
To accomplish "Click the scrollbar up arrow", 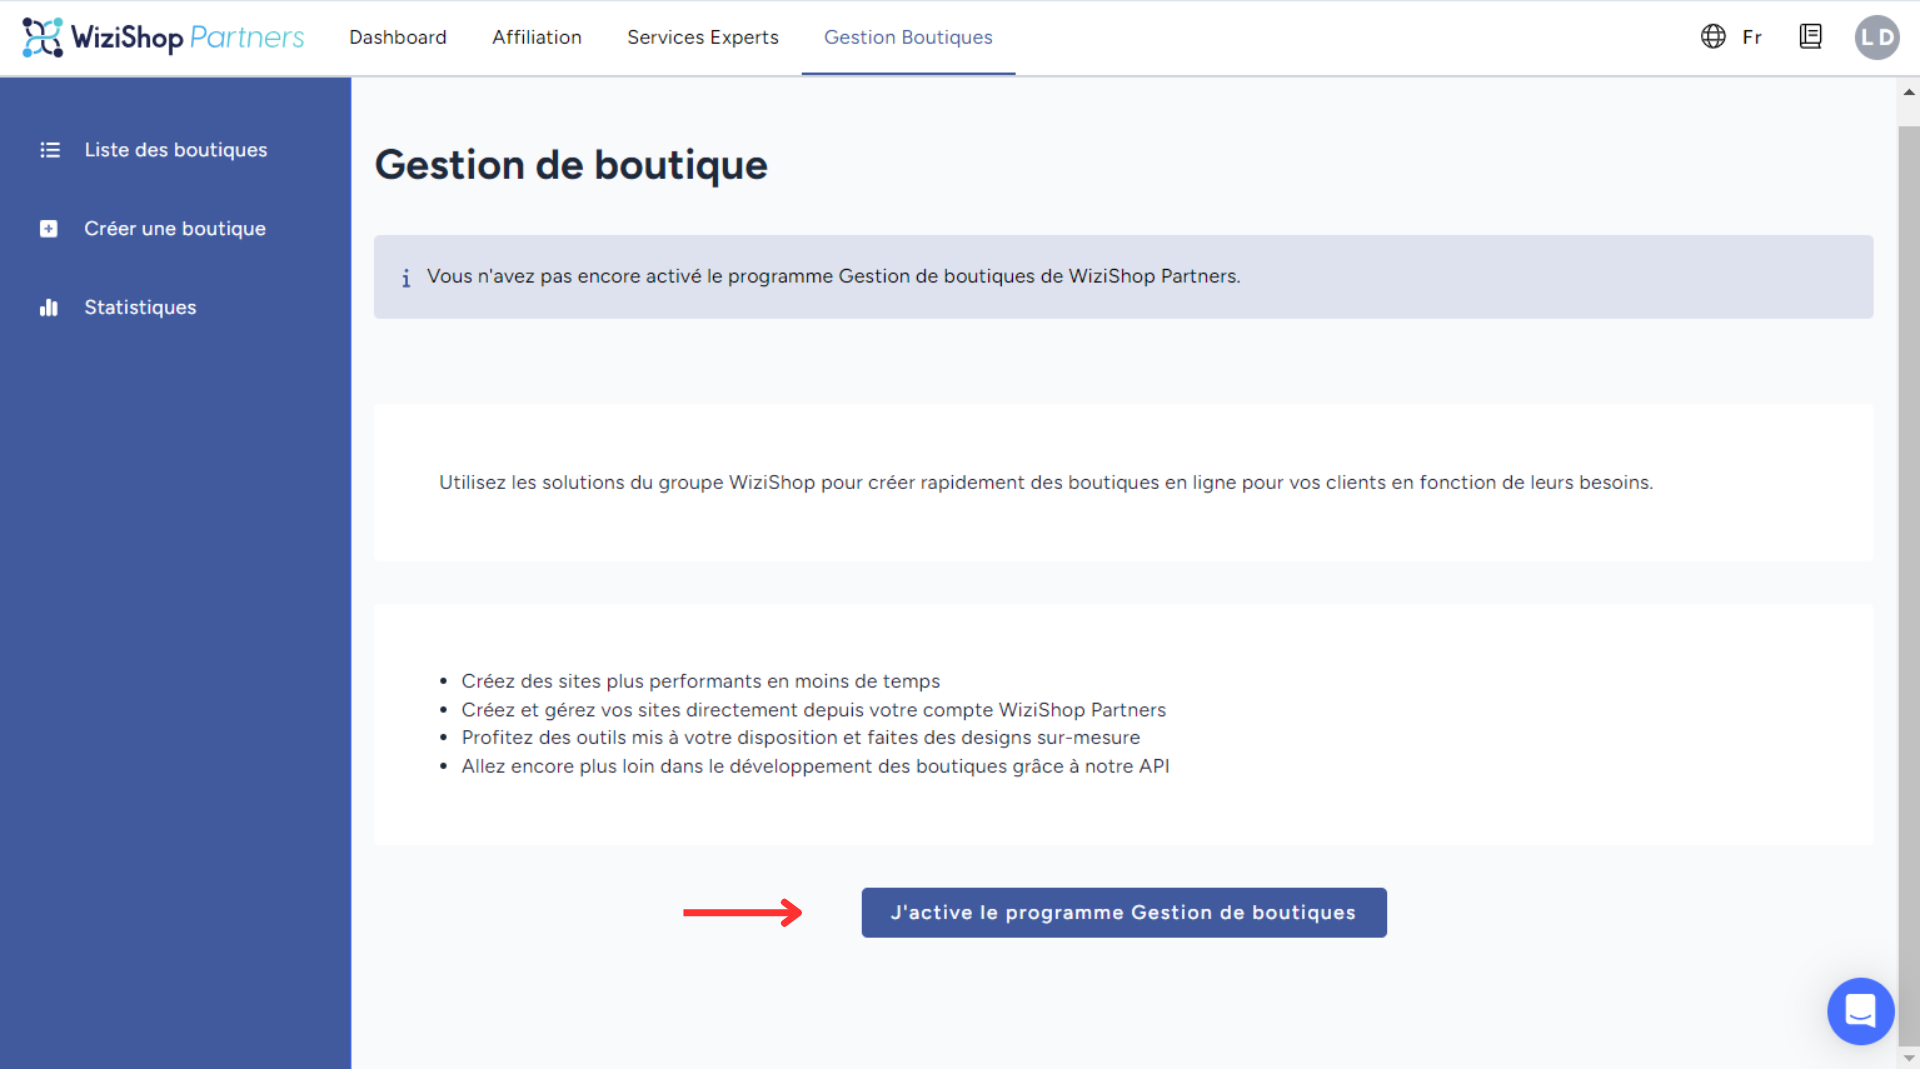I will [x=1908, y=91].
